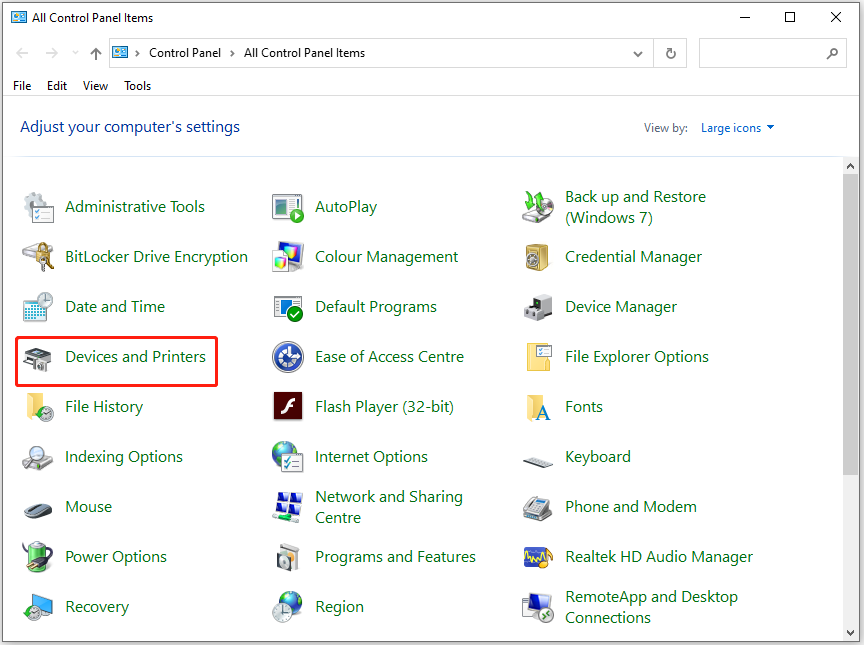Open the BitLocker Drive Encryption icon

(37, 257)
